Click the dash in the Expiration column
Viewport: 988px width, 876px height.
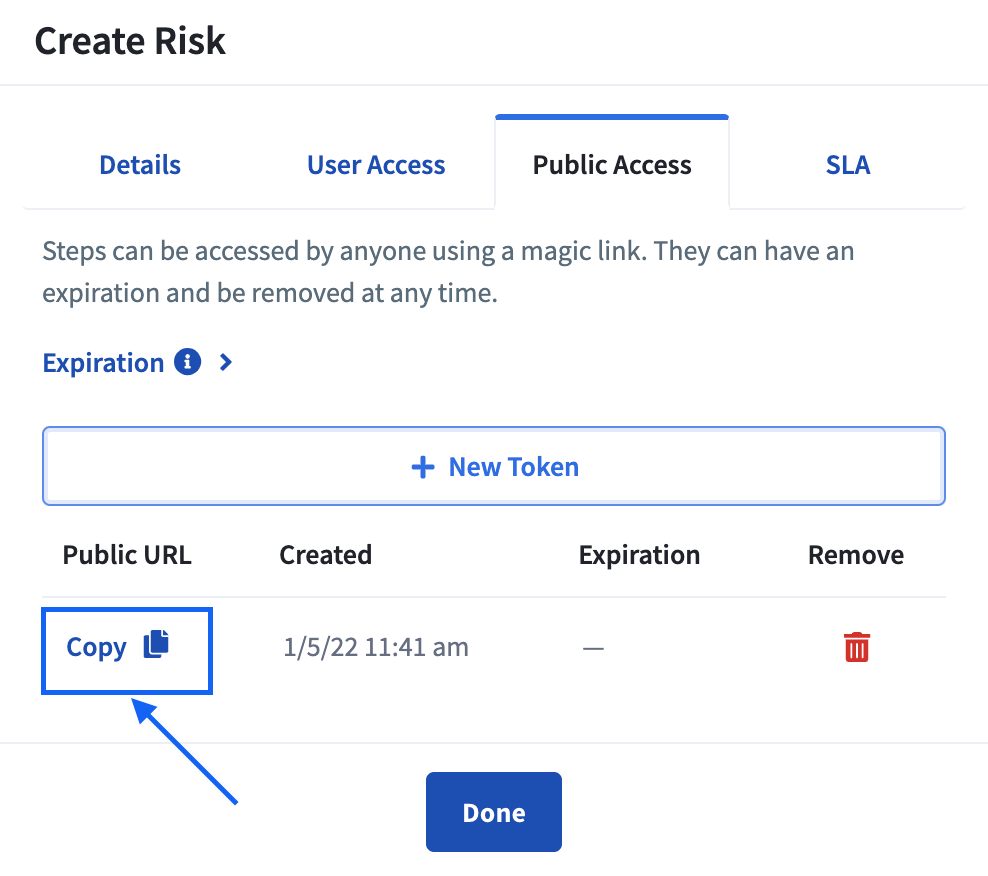point(593,648)
